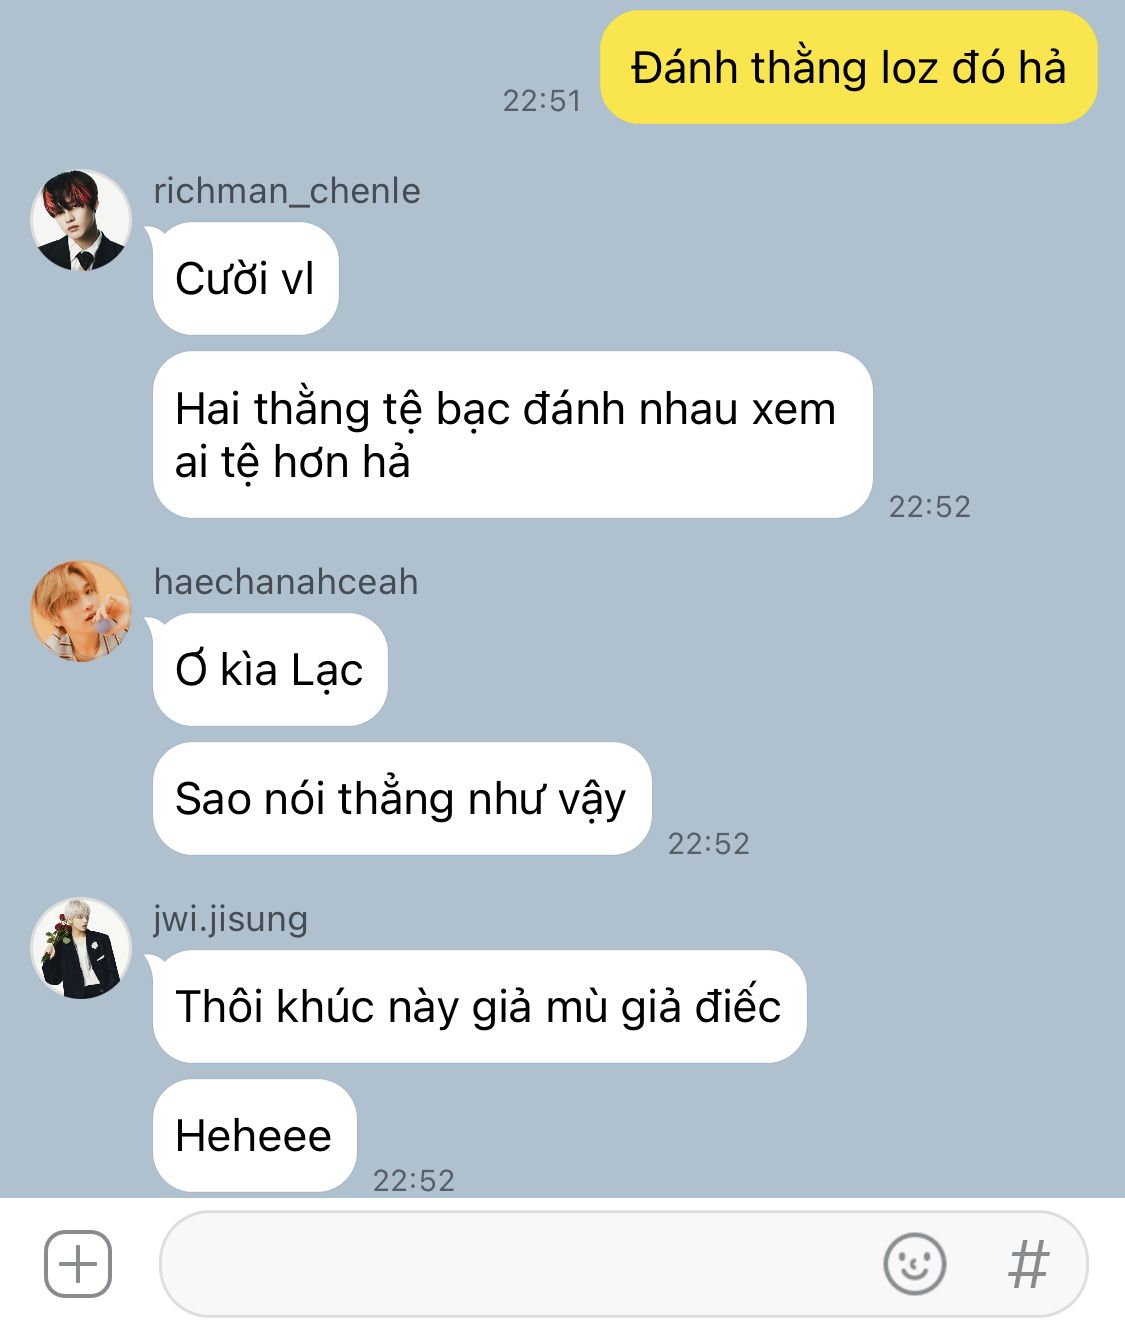
Task: Open haechanahceah's profile picture
Action: [x=81, y=611]
